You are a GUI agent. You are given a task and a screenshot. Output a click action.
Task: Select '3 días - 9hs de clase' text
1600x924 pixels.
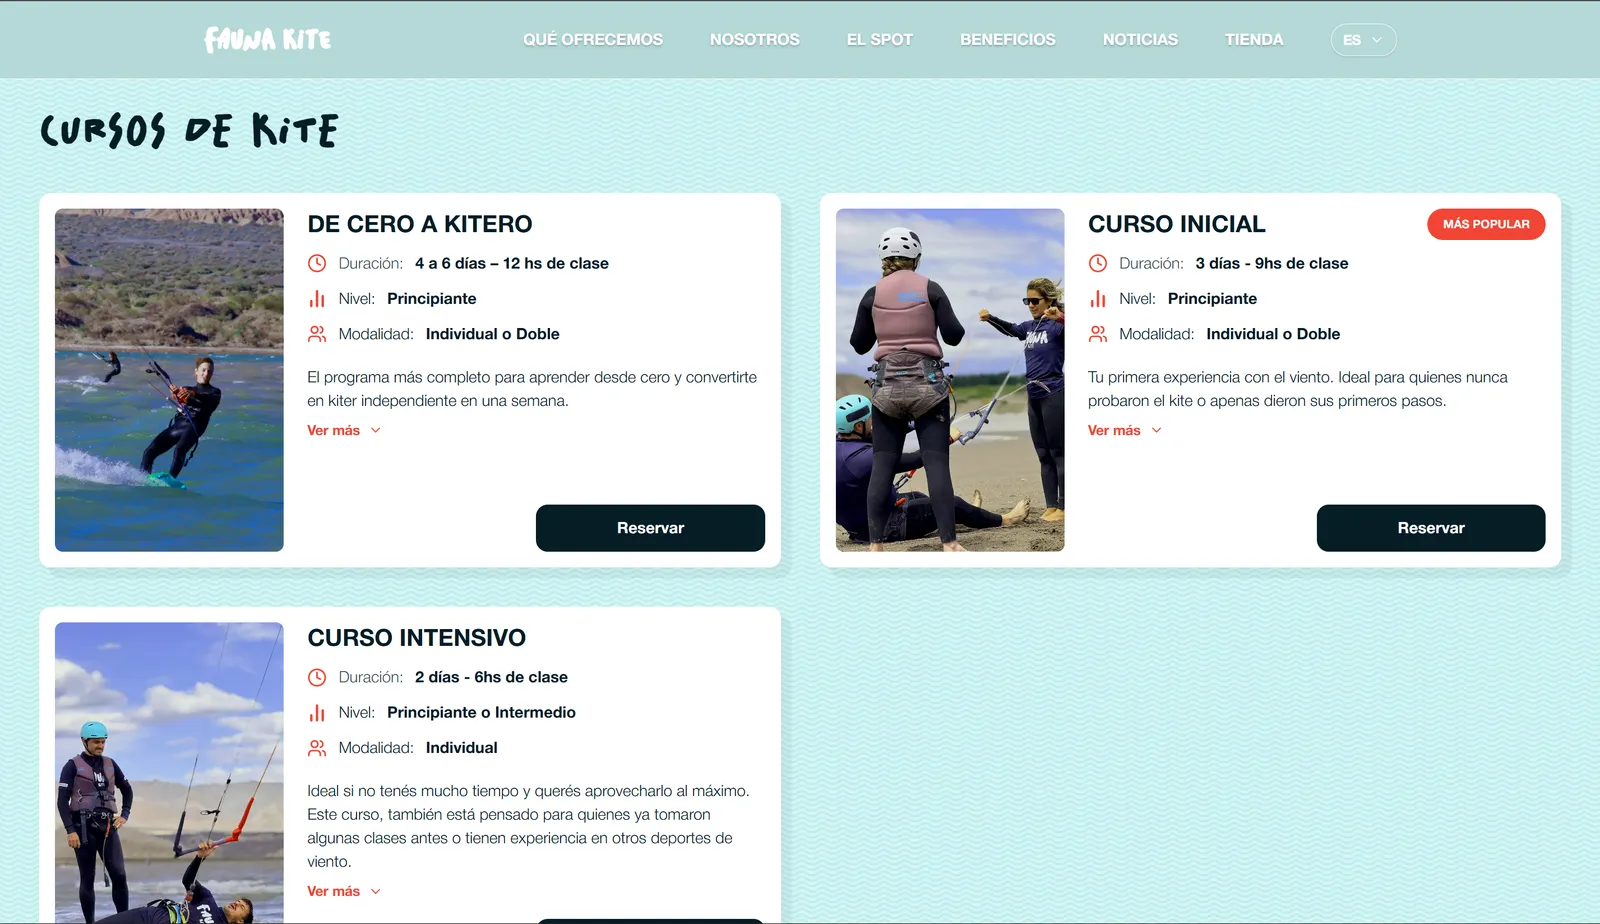click(1272, 263)
